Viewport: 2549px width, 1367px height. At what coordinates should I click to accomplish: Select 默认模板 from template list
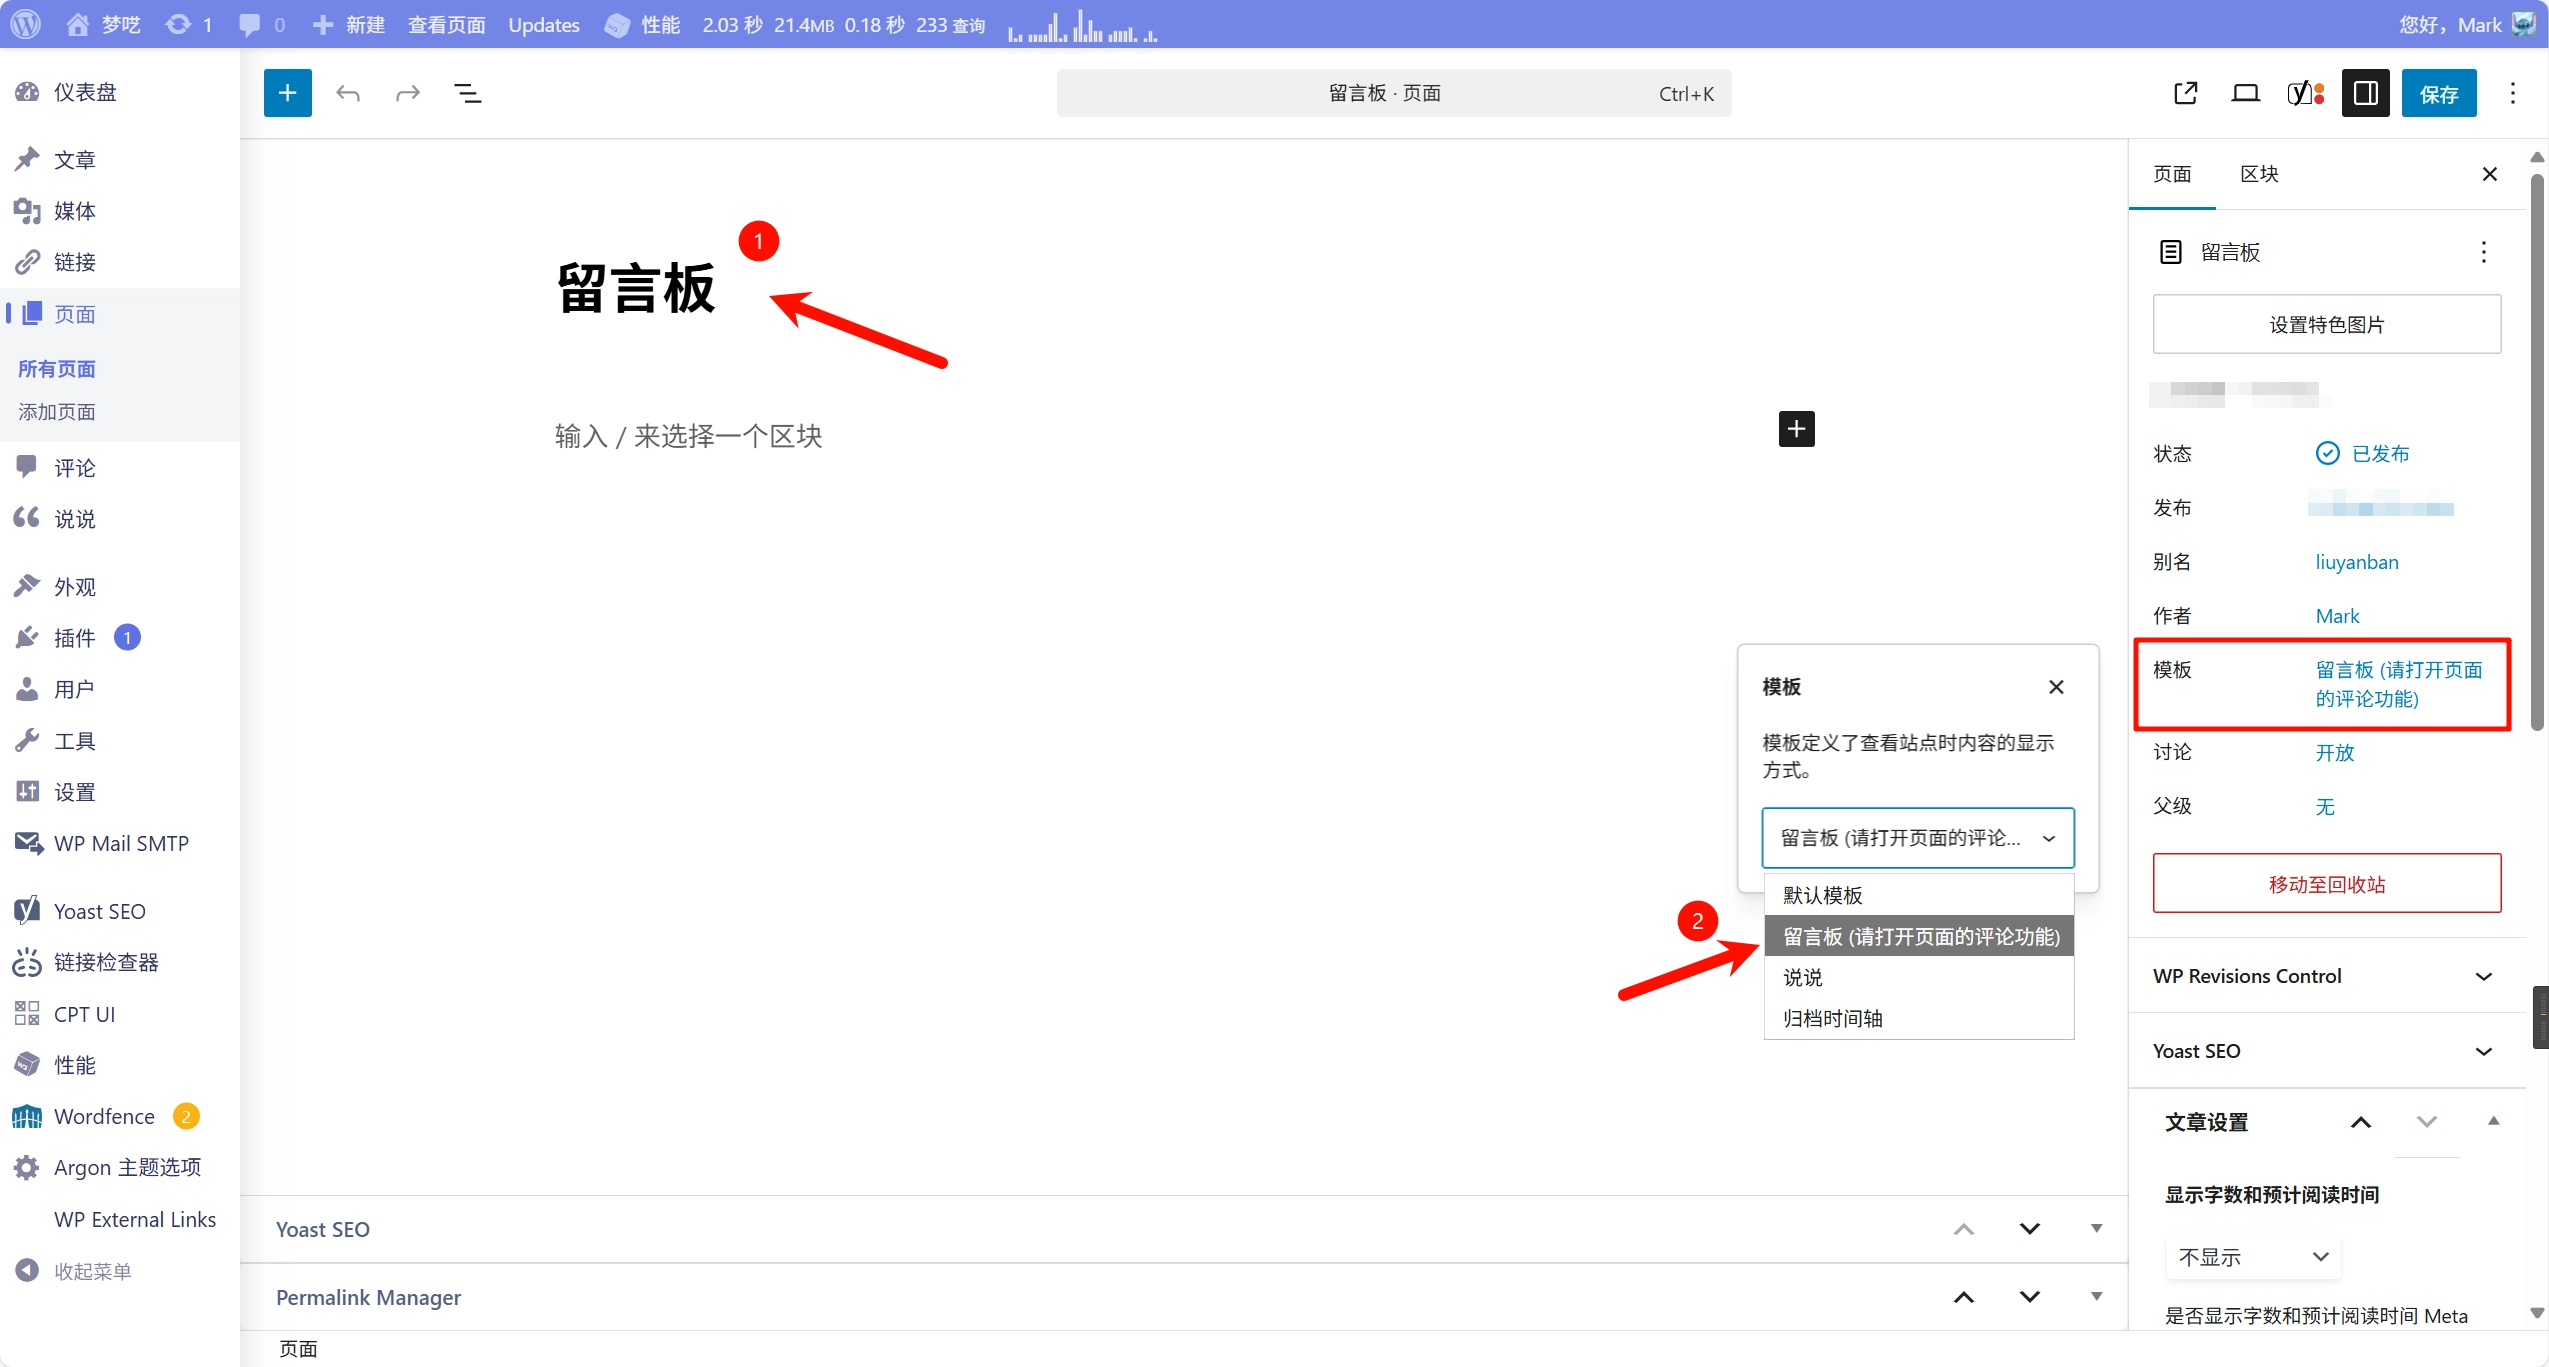click(x=1918, y=895)
